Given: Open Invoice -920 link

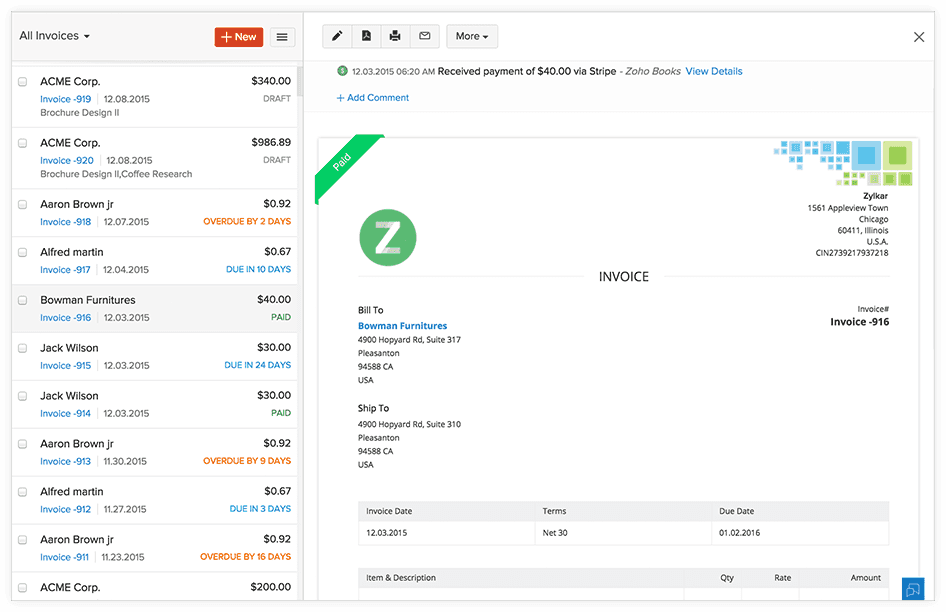Looking at the screenshot, I should [67, 161].
